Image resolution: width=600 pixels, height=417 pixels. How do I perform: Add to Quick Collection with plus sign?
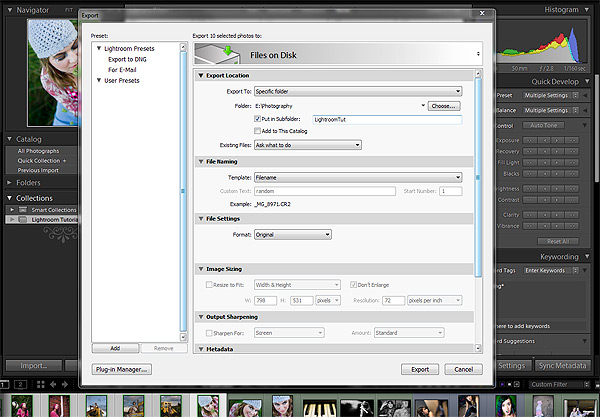point(64,161)
